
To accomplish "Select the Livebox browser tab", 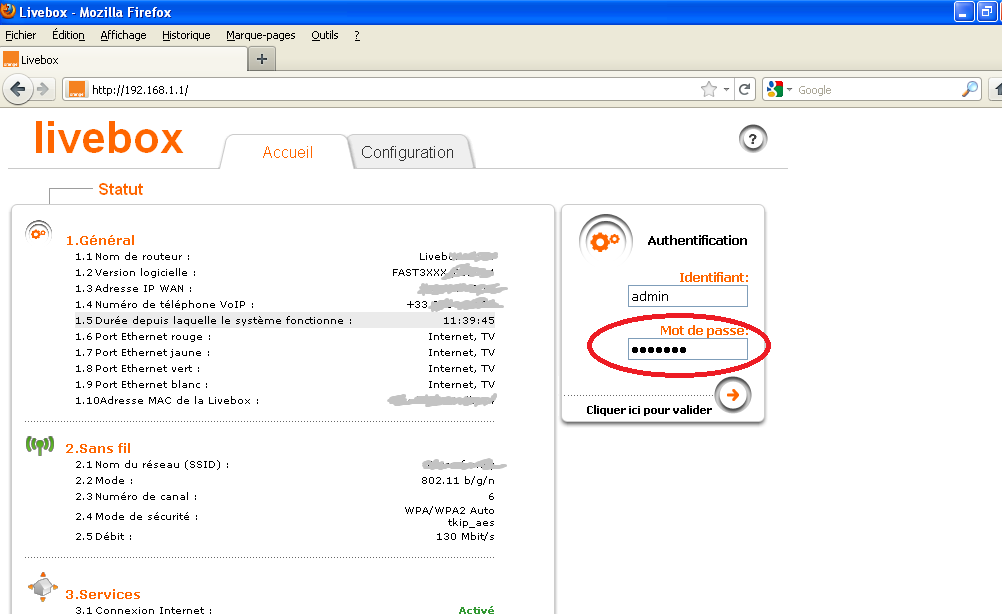I will (x=124, y=59).
